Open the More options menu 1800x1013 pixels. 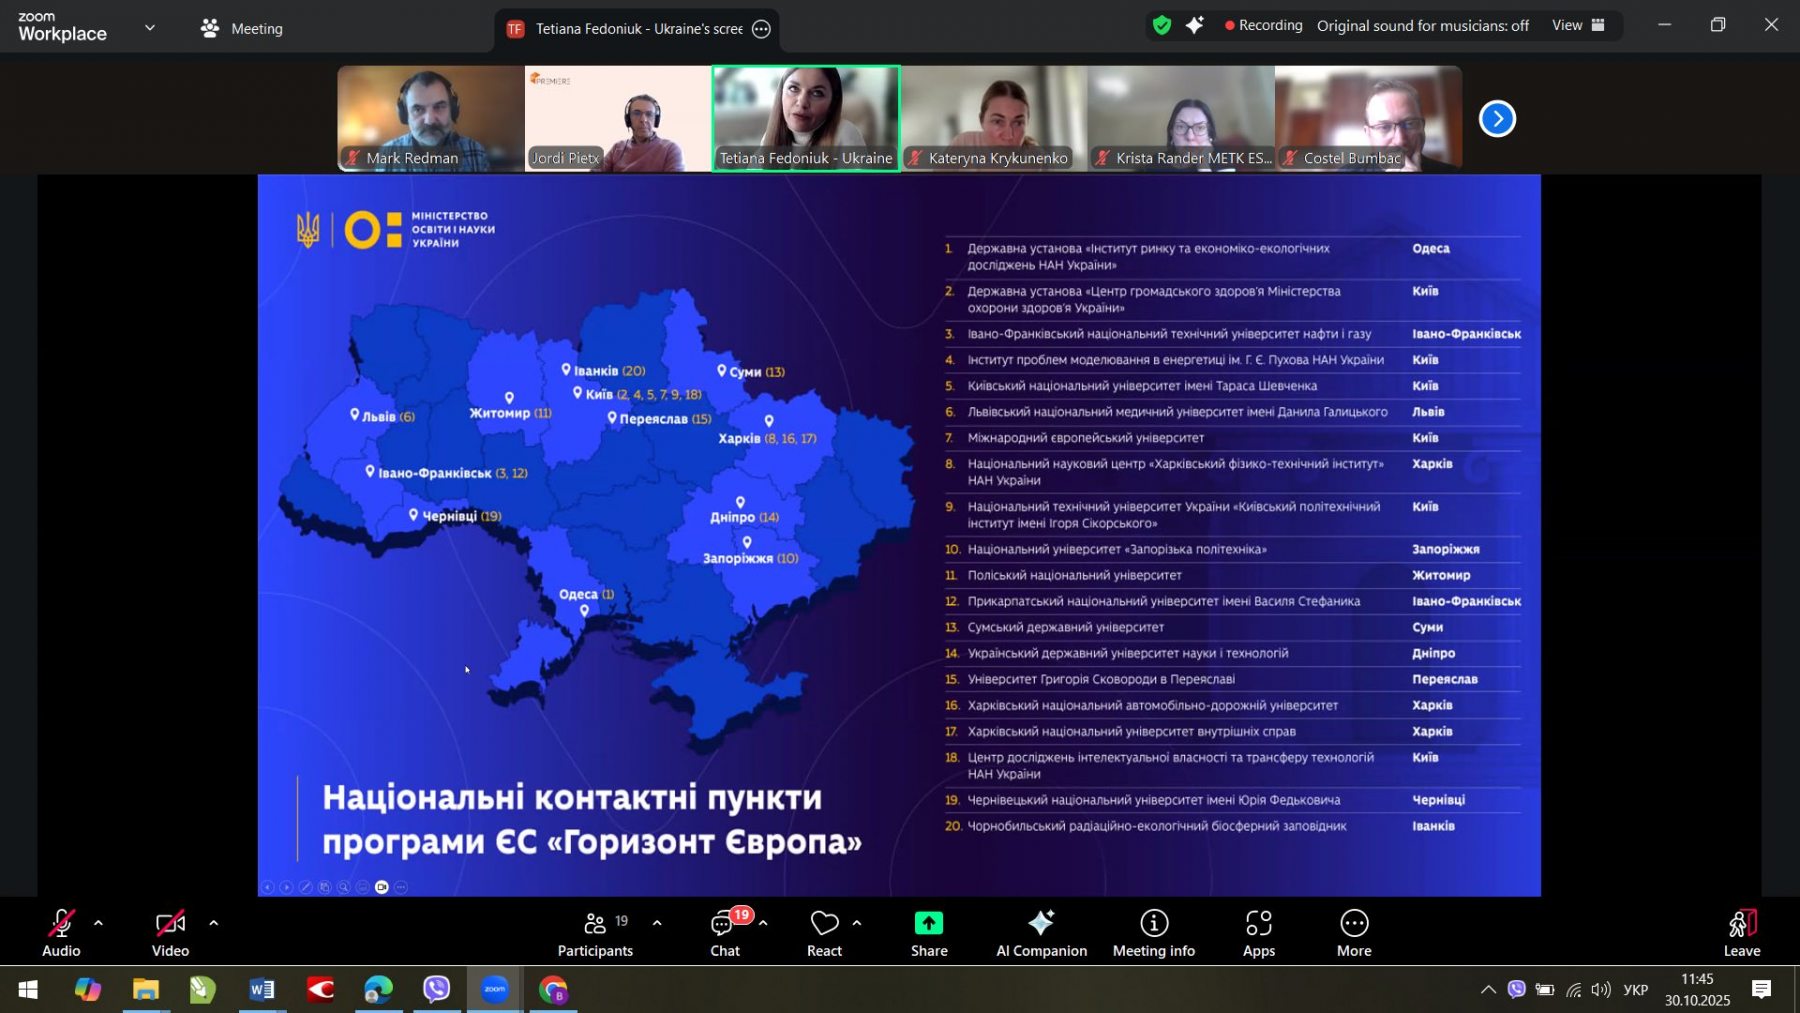[x=1354, y=932]
